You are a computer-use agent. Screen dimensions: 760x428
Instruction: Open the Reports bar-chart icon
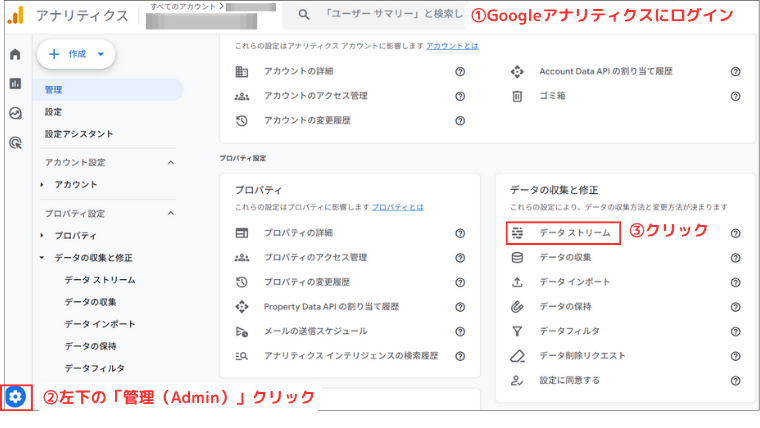pyautogui.click(x=15, y=83)
